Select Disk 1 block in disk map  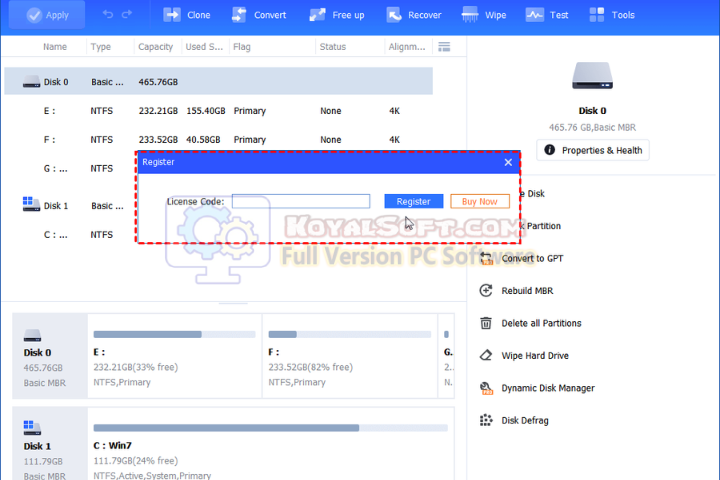tap(50, 444)
